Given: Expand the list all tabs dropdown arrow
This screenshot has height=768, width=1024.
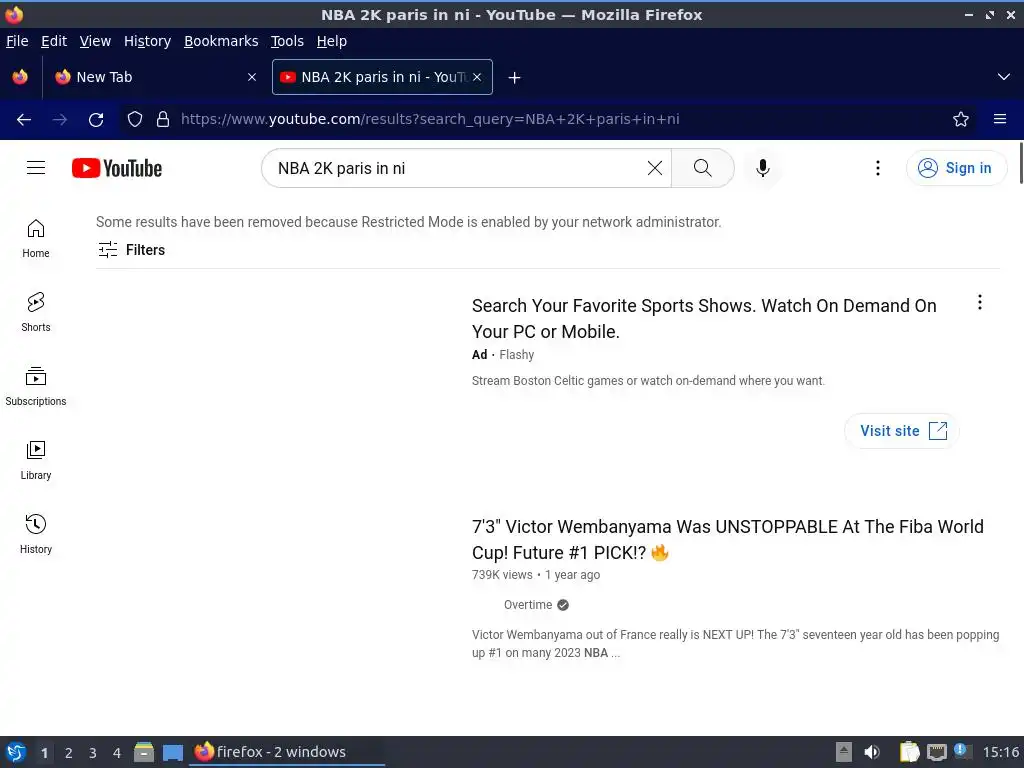Looking at the screenshot, I should [x=1004, y=77].
